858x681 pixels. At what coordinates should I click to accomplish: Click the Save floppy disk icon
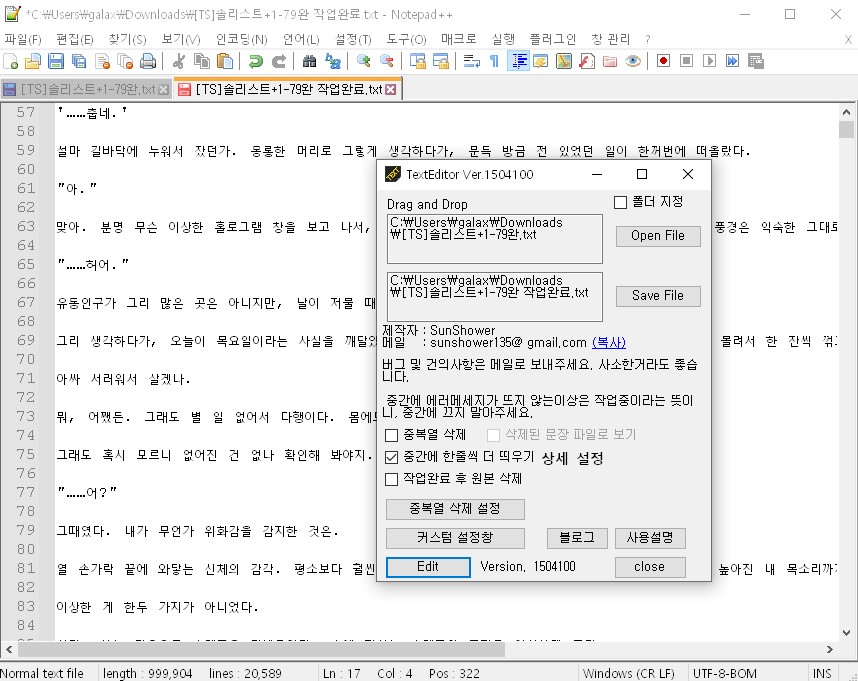tap(56, 61)
